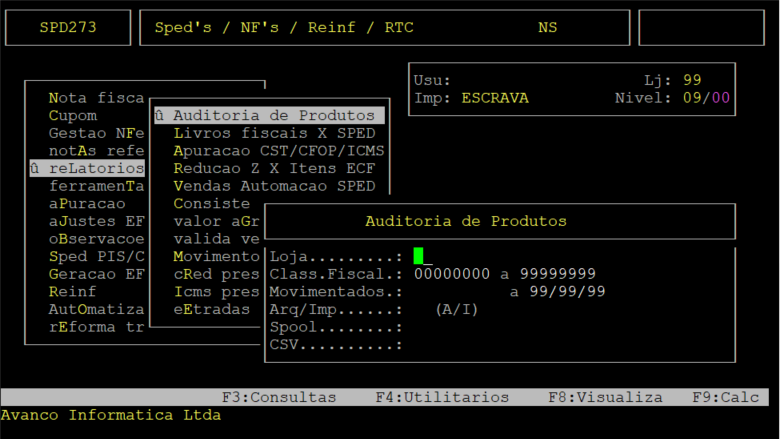Viewport: 780px width, 439px height.
Task: Select 'Nota fiscal' in main menu
Action: (96, 98)
